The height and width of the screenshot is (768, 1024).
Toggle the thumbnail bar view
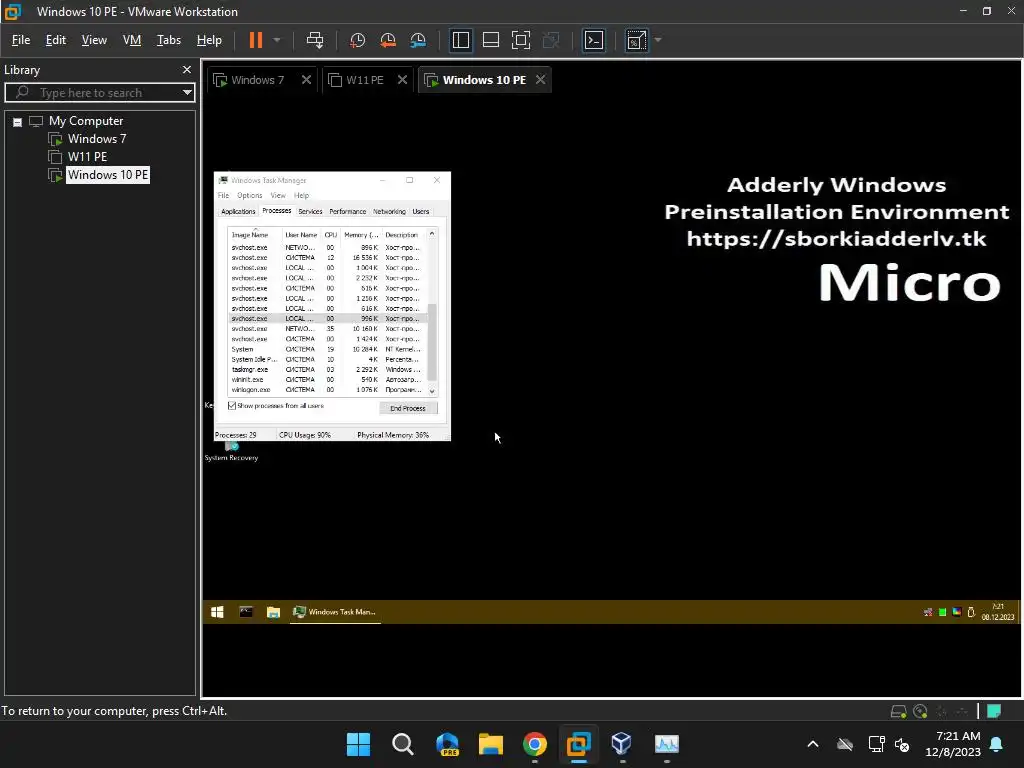coord(490,40)
